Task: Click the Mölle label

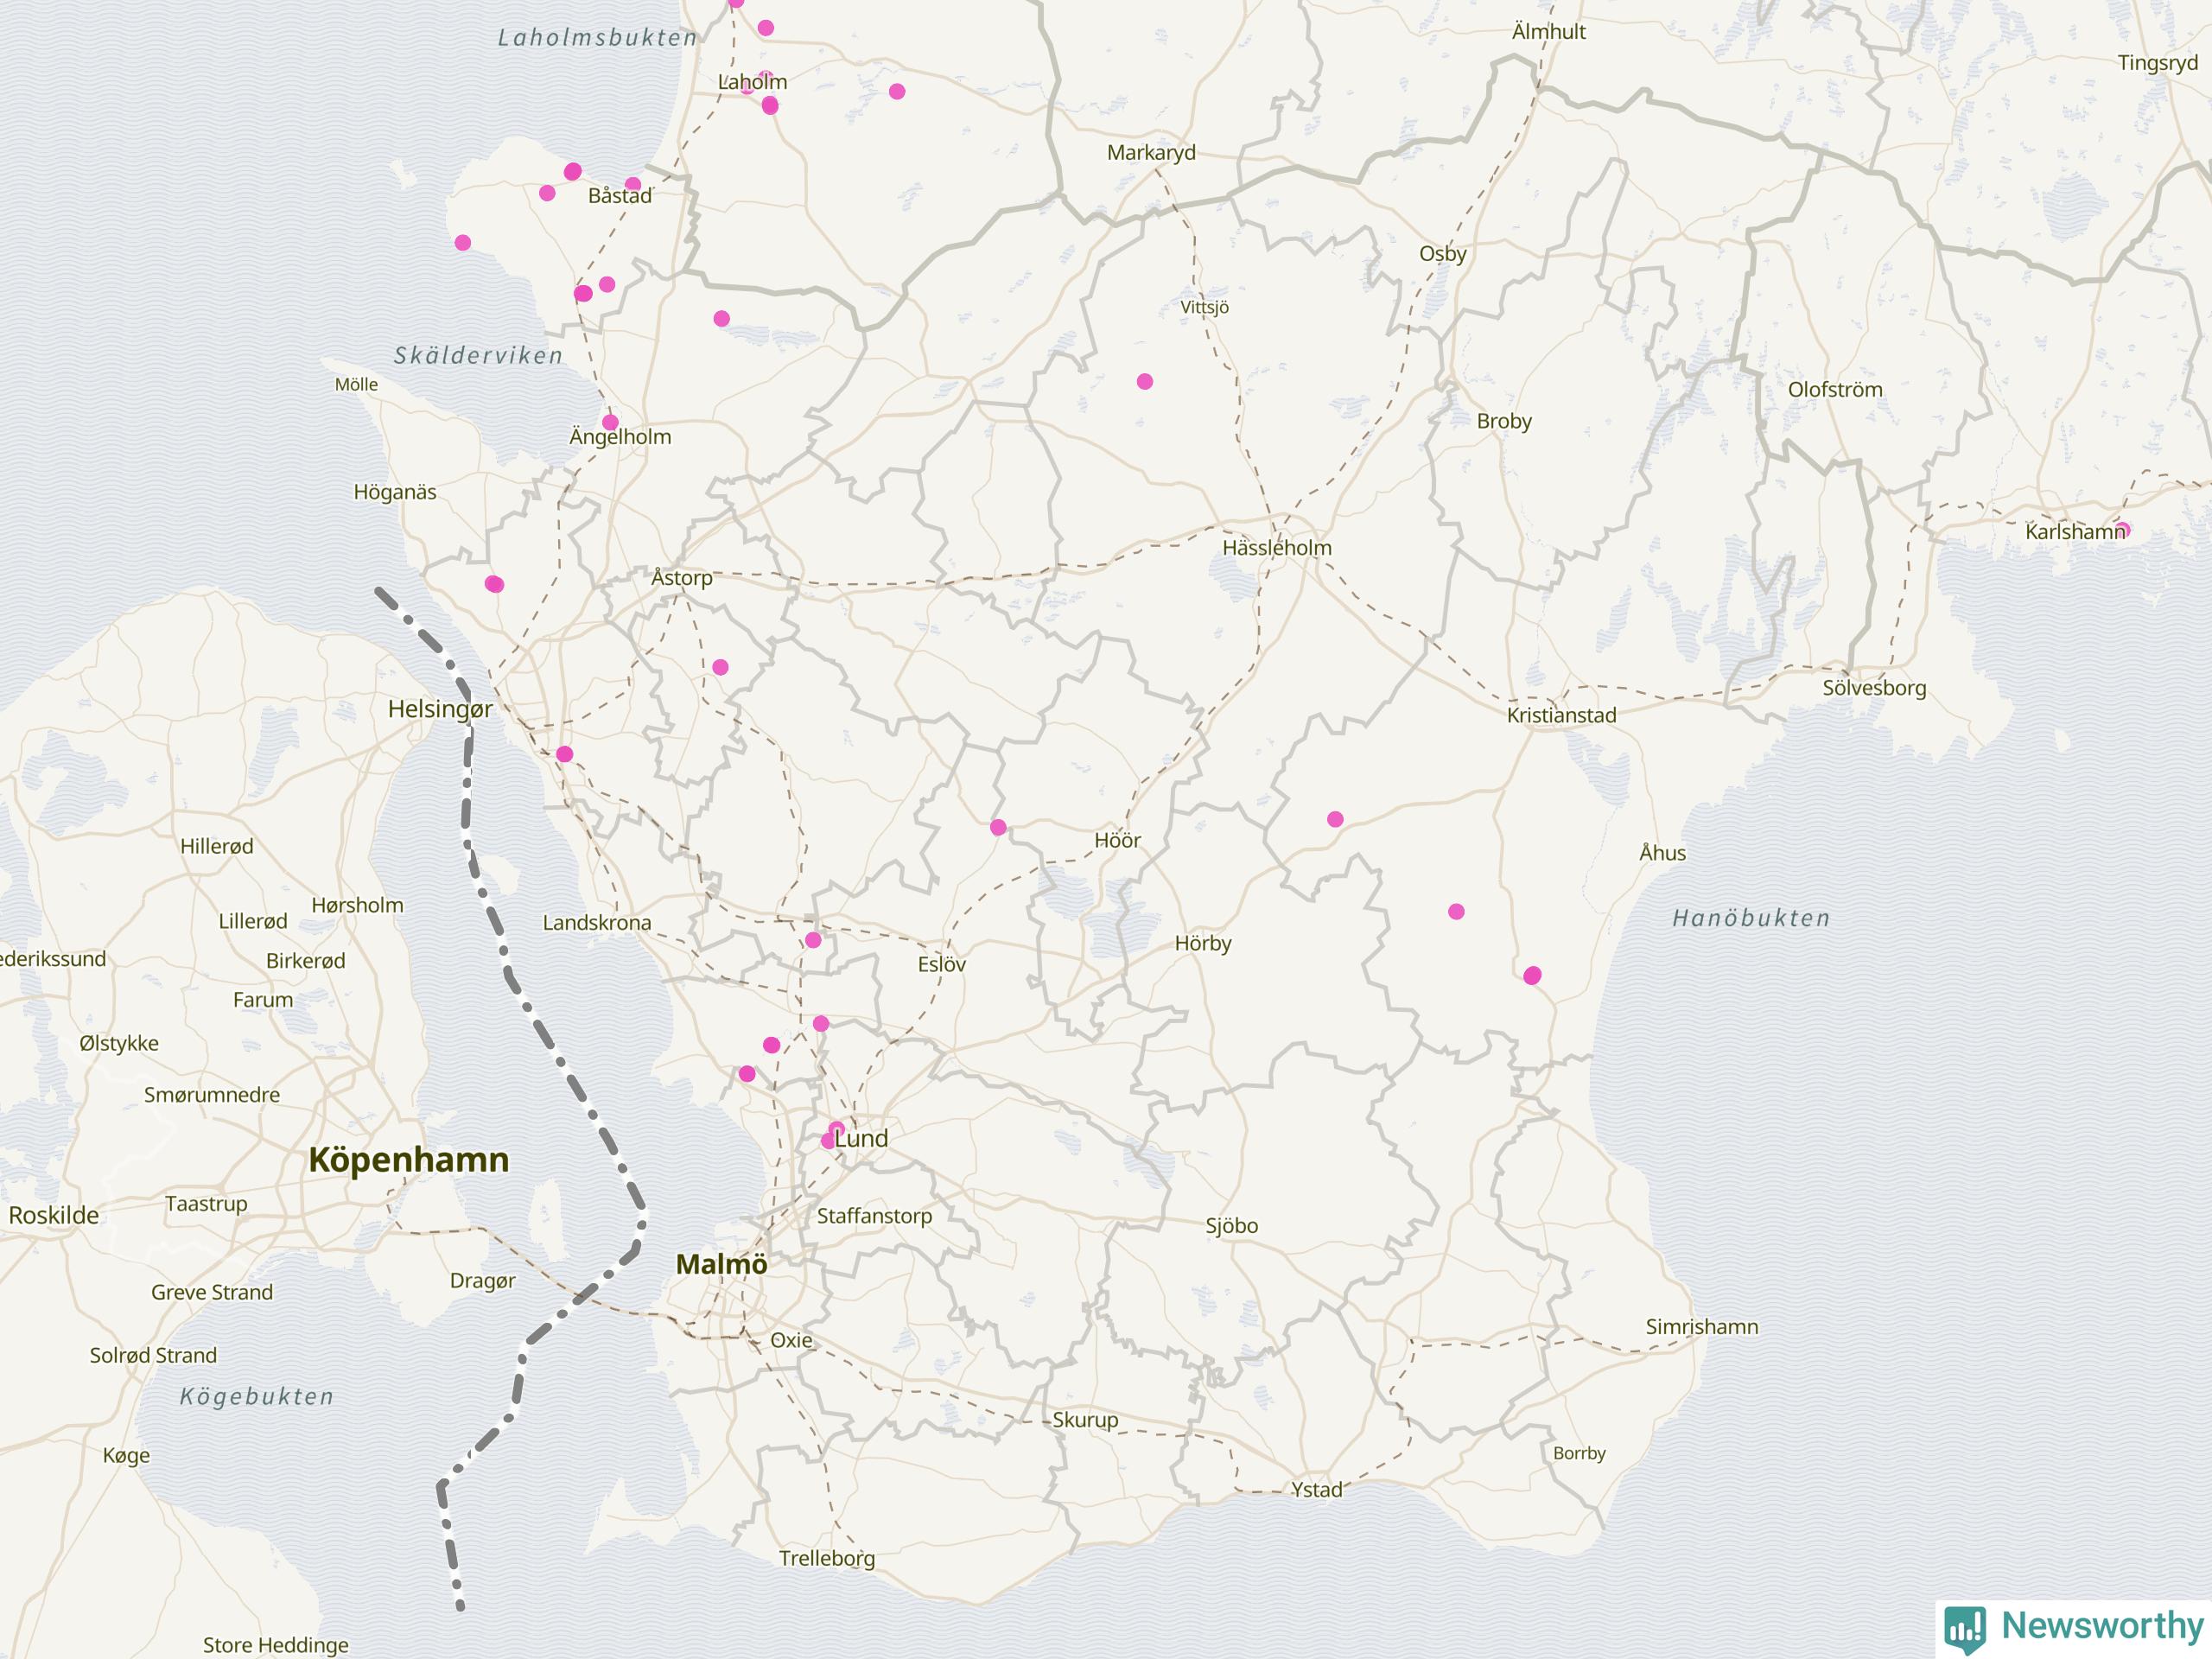Action: click(x=356, y=384)
